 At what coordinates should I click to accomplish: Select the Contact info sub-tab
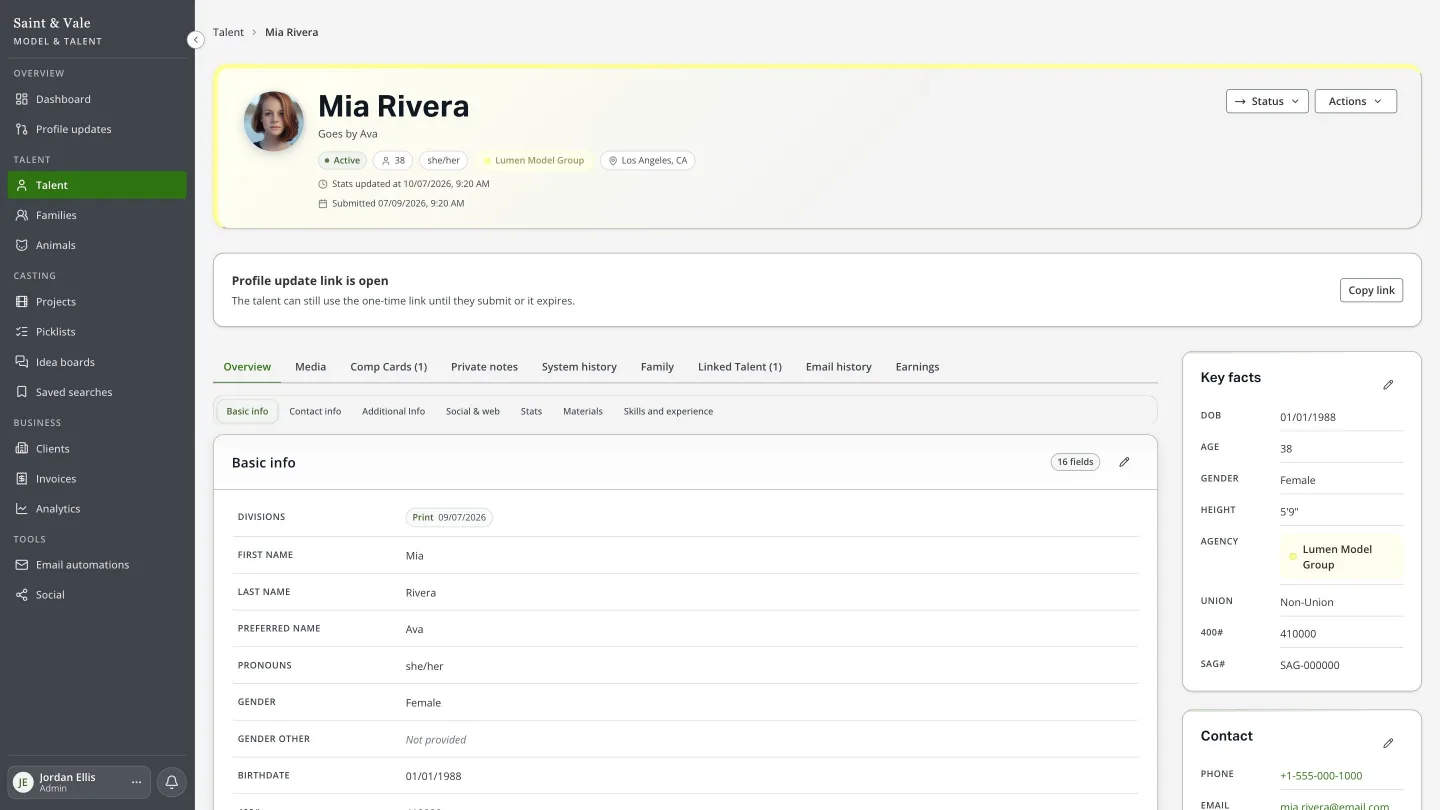point(315,411)
